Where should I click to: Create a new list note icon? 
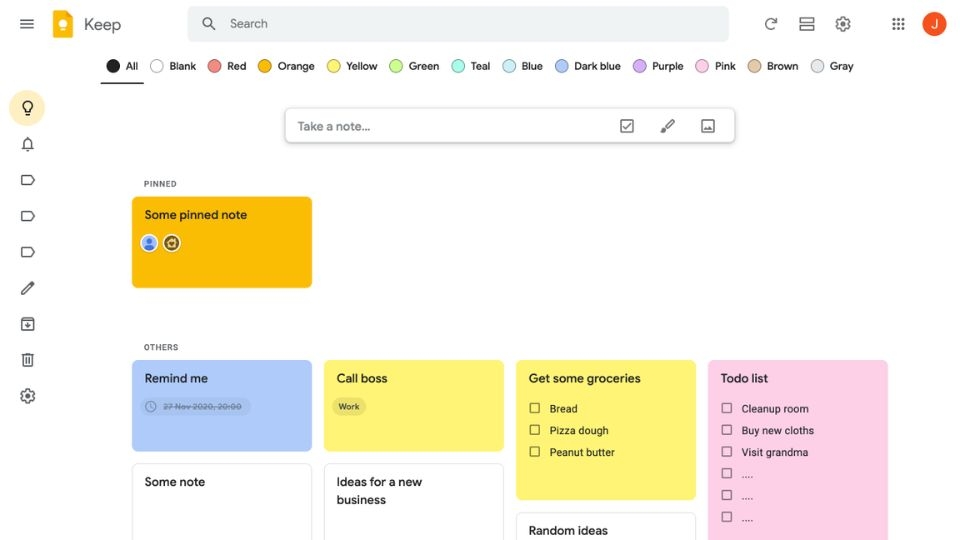pyautogui.click(x=626, y=126)
